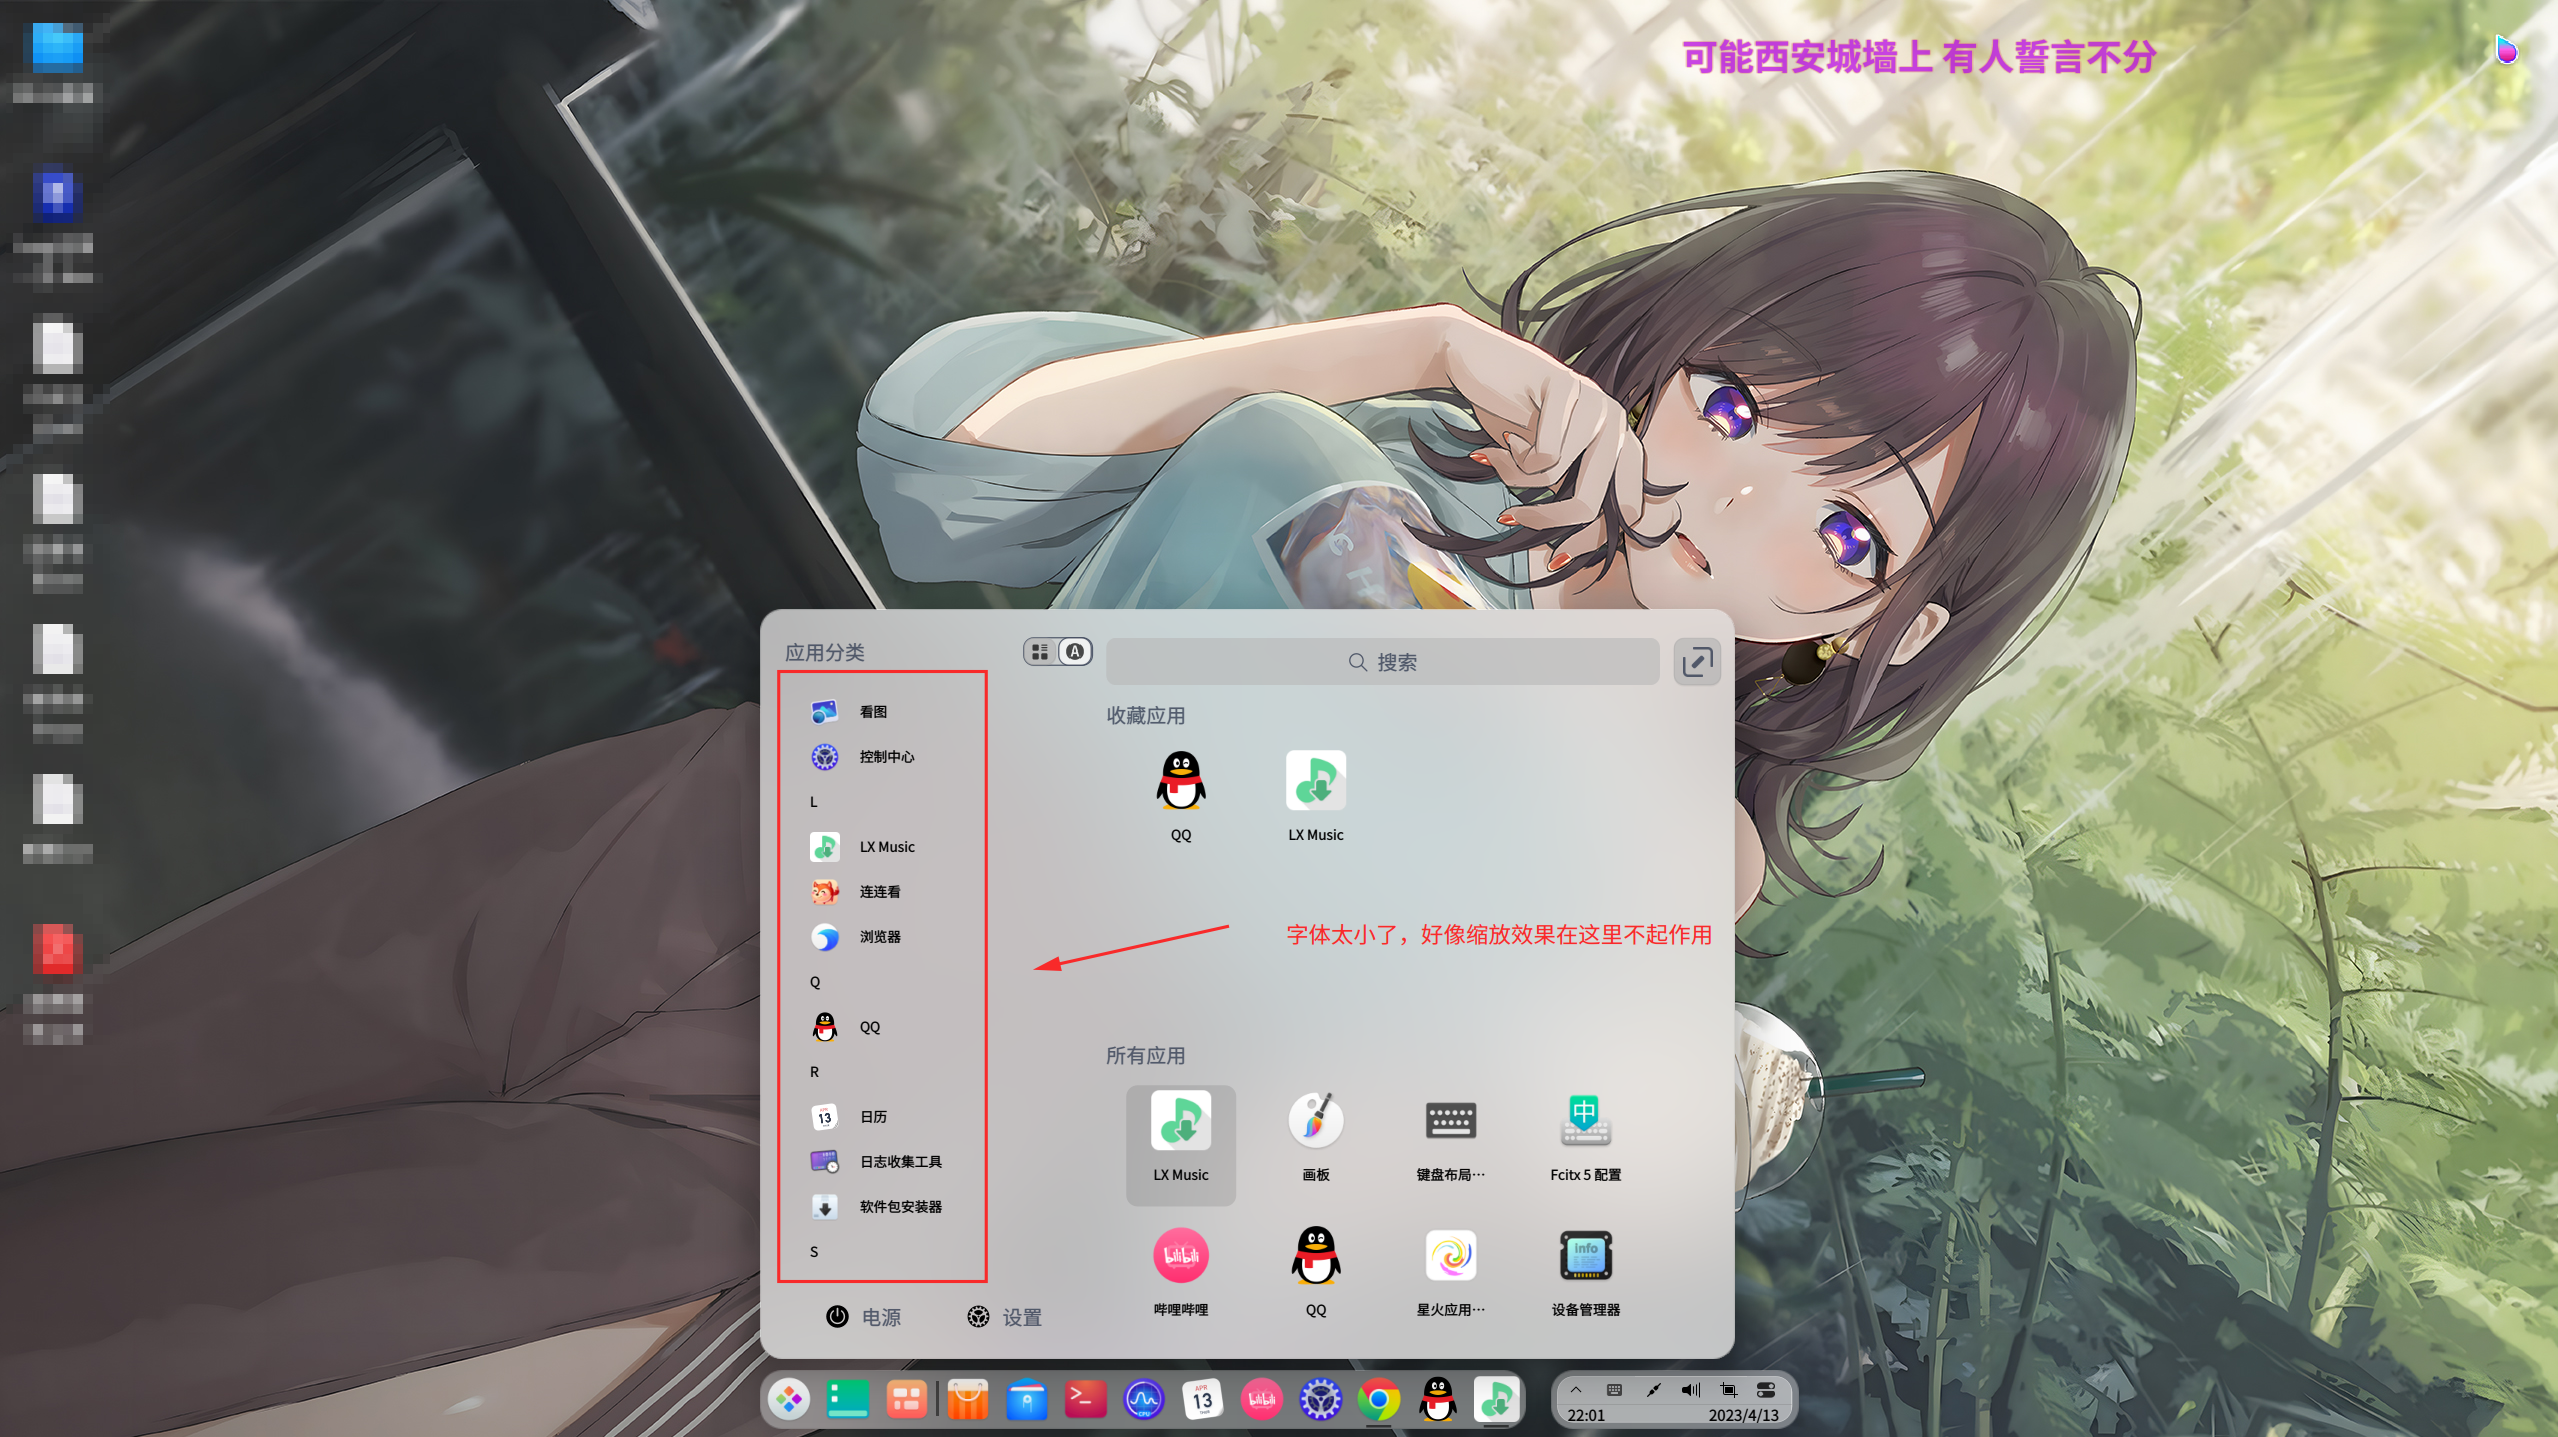Launch Google Chrome from the dock

(1379, 1400)
